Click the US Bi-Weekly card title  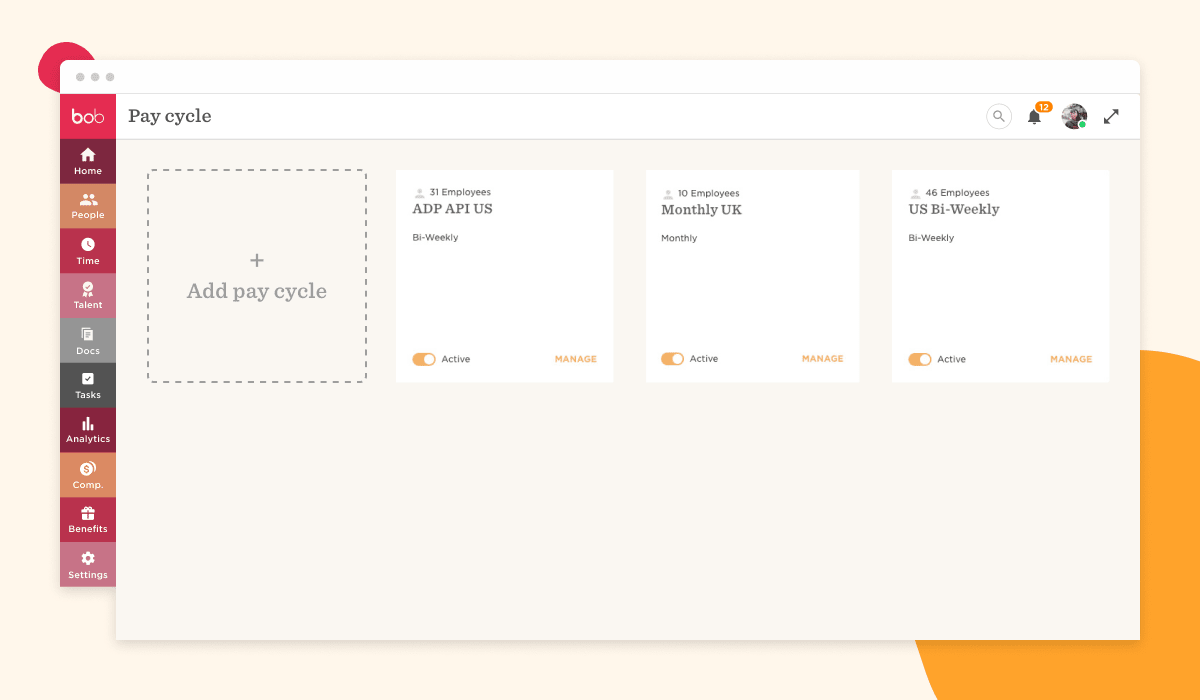(954, 209)
